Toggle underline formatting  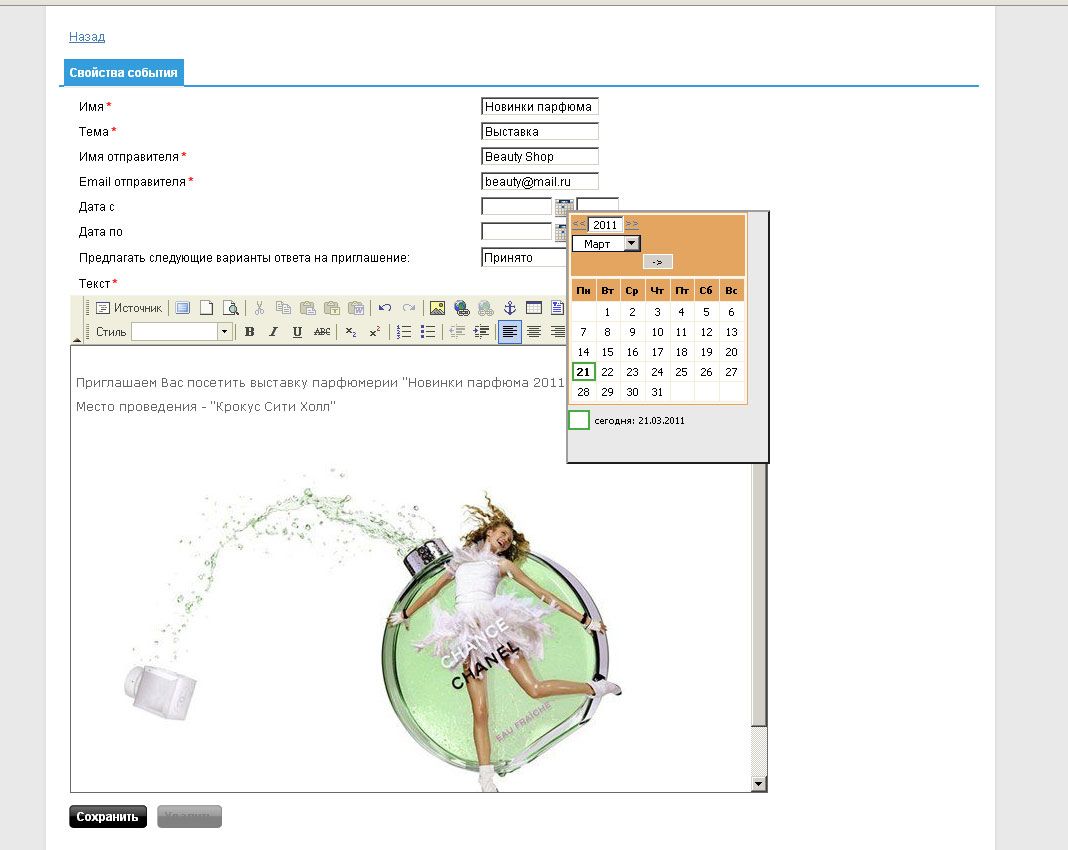pos(297,332)
